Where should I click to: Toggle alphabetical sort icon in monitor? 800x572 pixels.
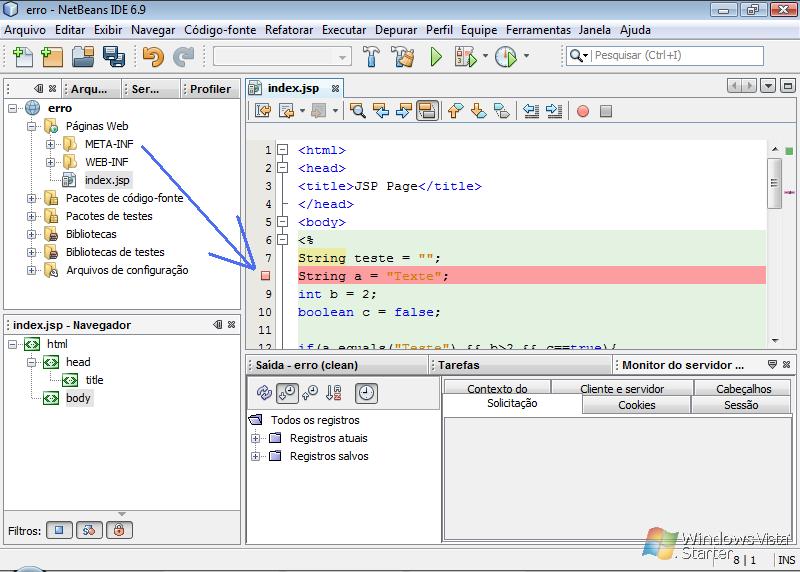tap(333, 393)
